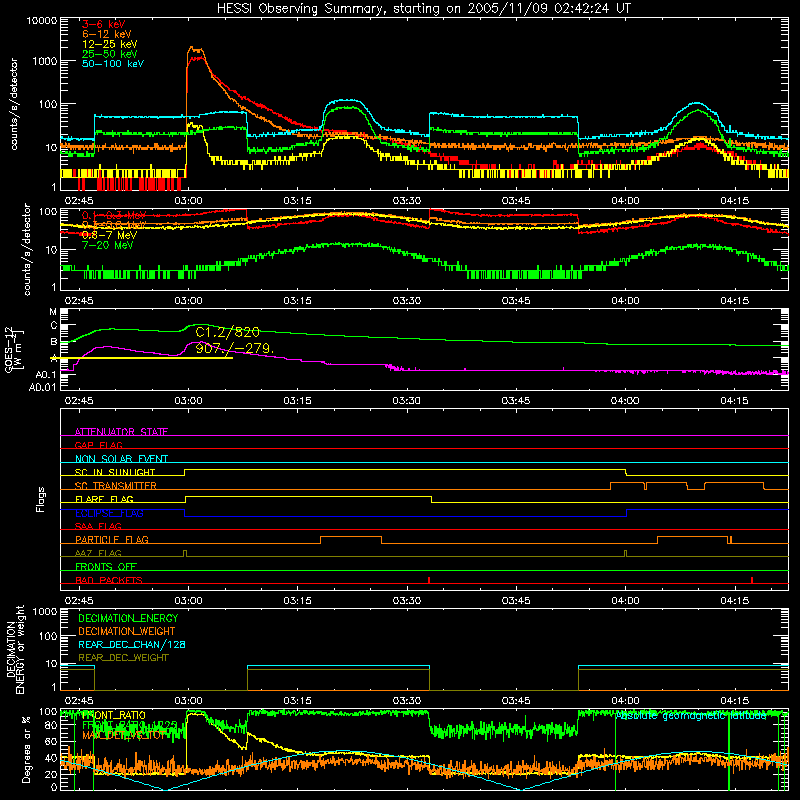Click the GOES-12 axis label

[13, 349]
